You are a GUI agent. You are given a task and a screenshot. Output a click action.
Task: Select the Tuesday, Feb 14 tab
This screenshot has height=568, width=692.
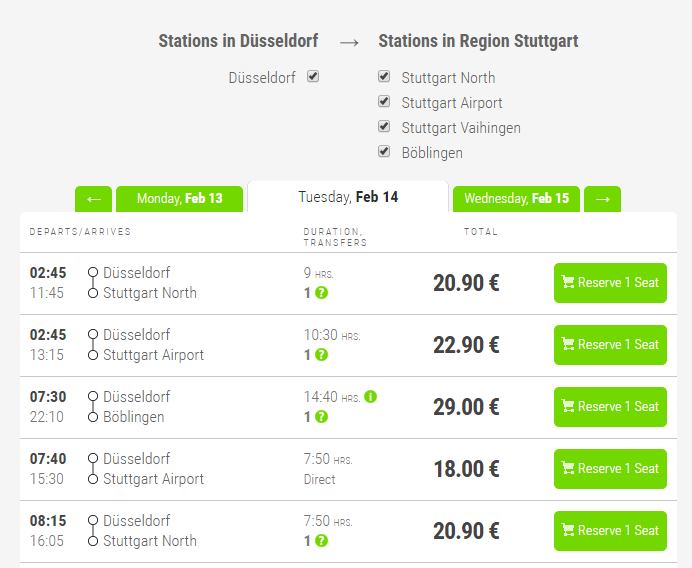click(x=348, y=197)
